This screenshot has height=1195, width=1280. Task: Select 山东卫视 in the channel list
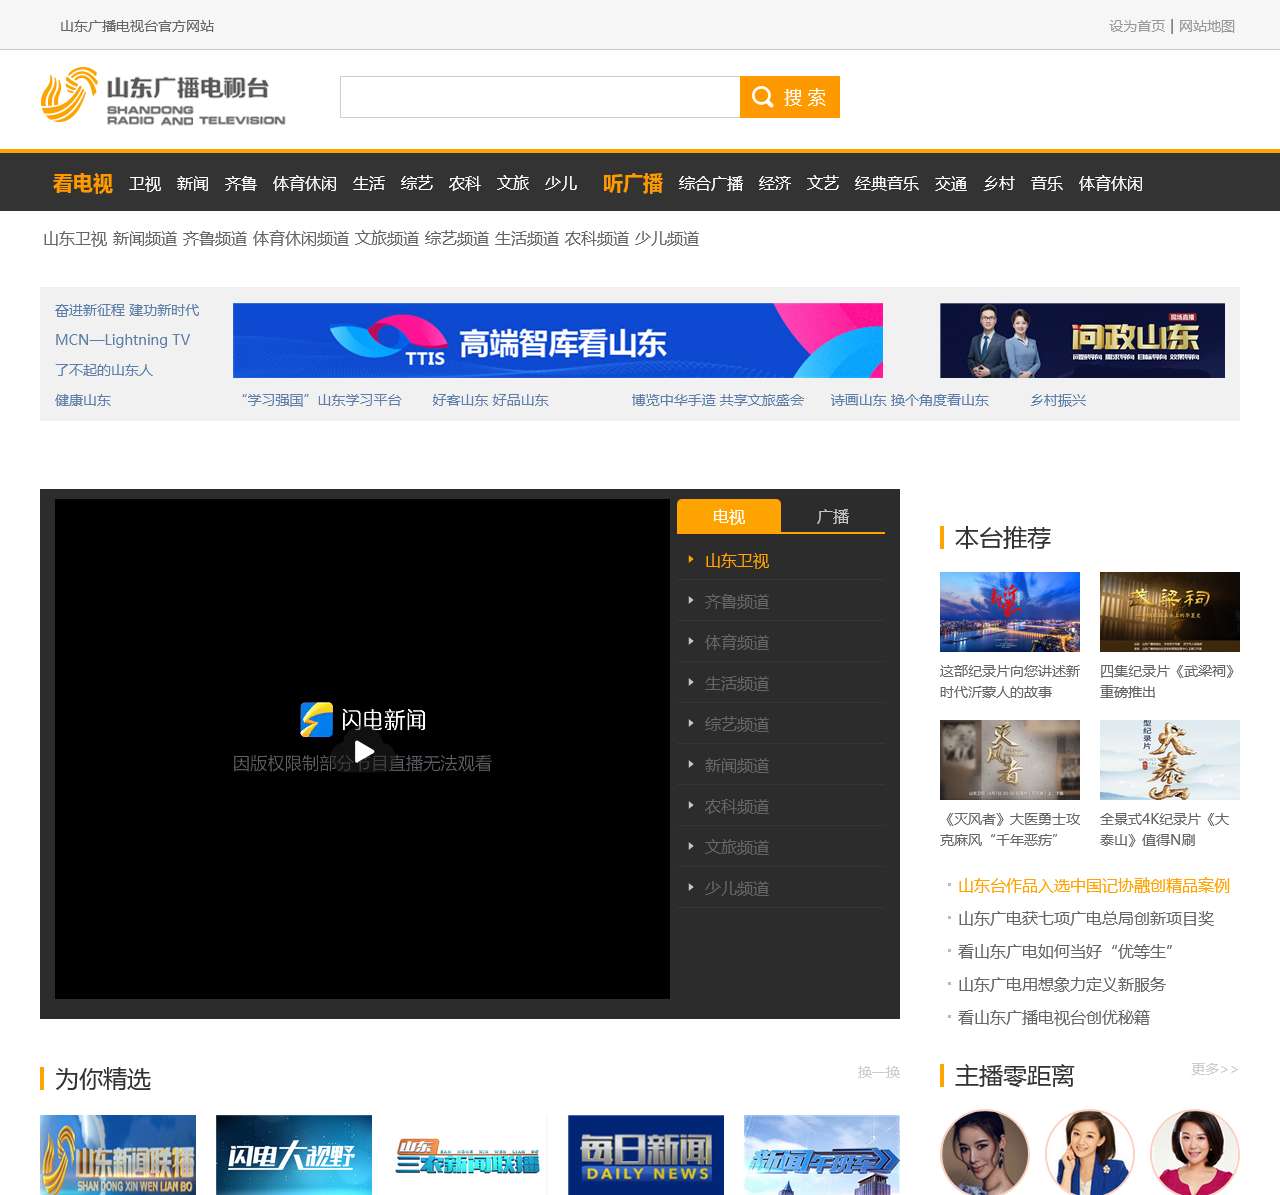tap(737, 561)
